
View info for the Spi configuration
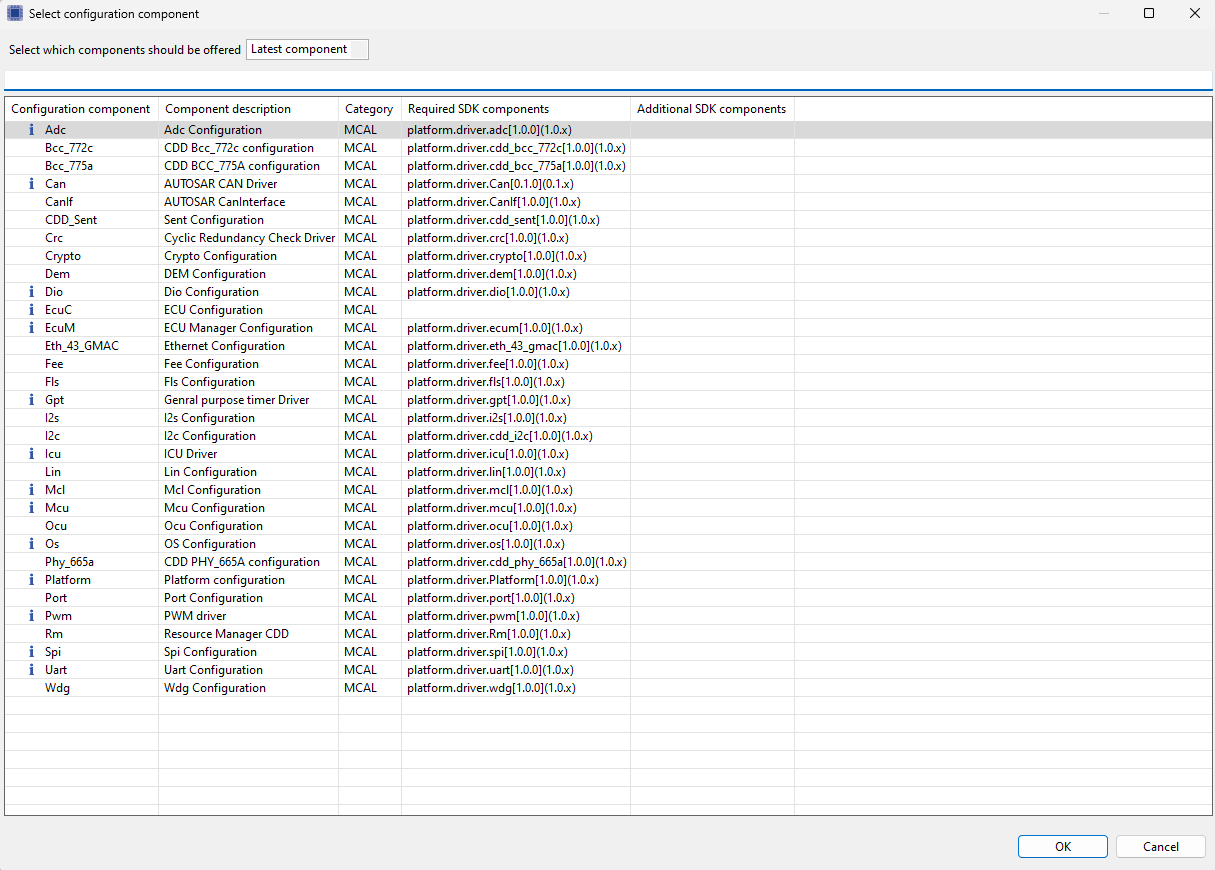(x=30, y=651)
